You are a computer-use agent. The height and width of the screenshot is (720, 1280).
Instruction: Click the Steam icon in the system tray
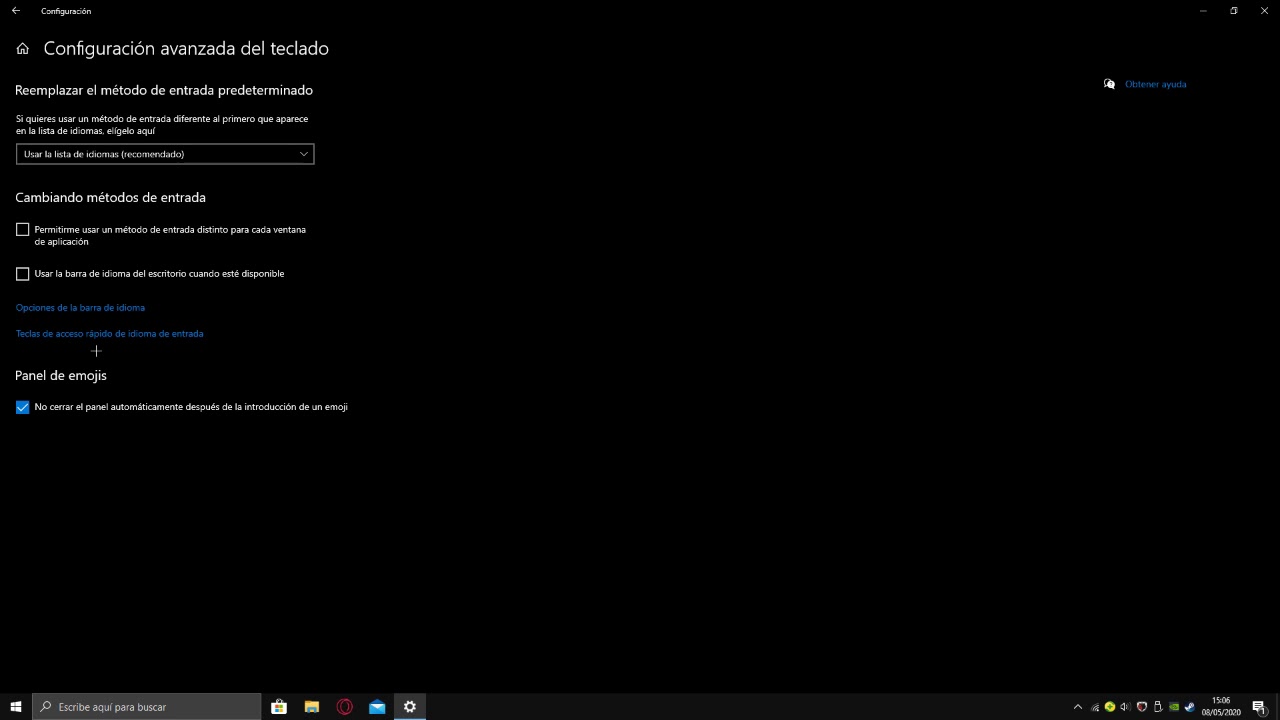click(x=1189, y=707)
